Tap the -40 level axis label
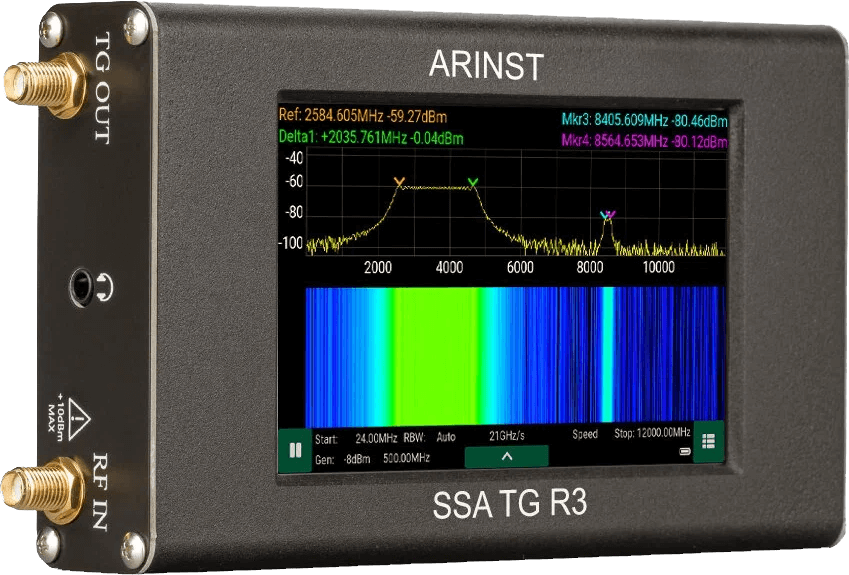Screen dimensions: 849x575 point(294,158)
